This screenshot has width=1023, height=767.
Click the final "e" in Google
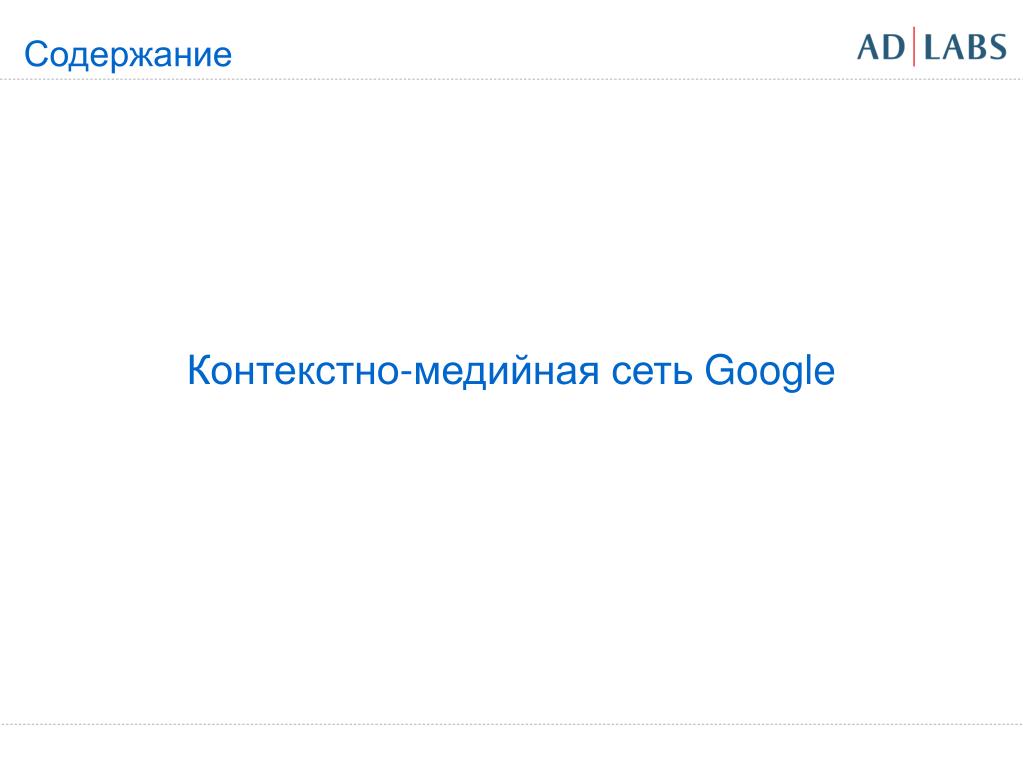825,374
